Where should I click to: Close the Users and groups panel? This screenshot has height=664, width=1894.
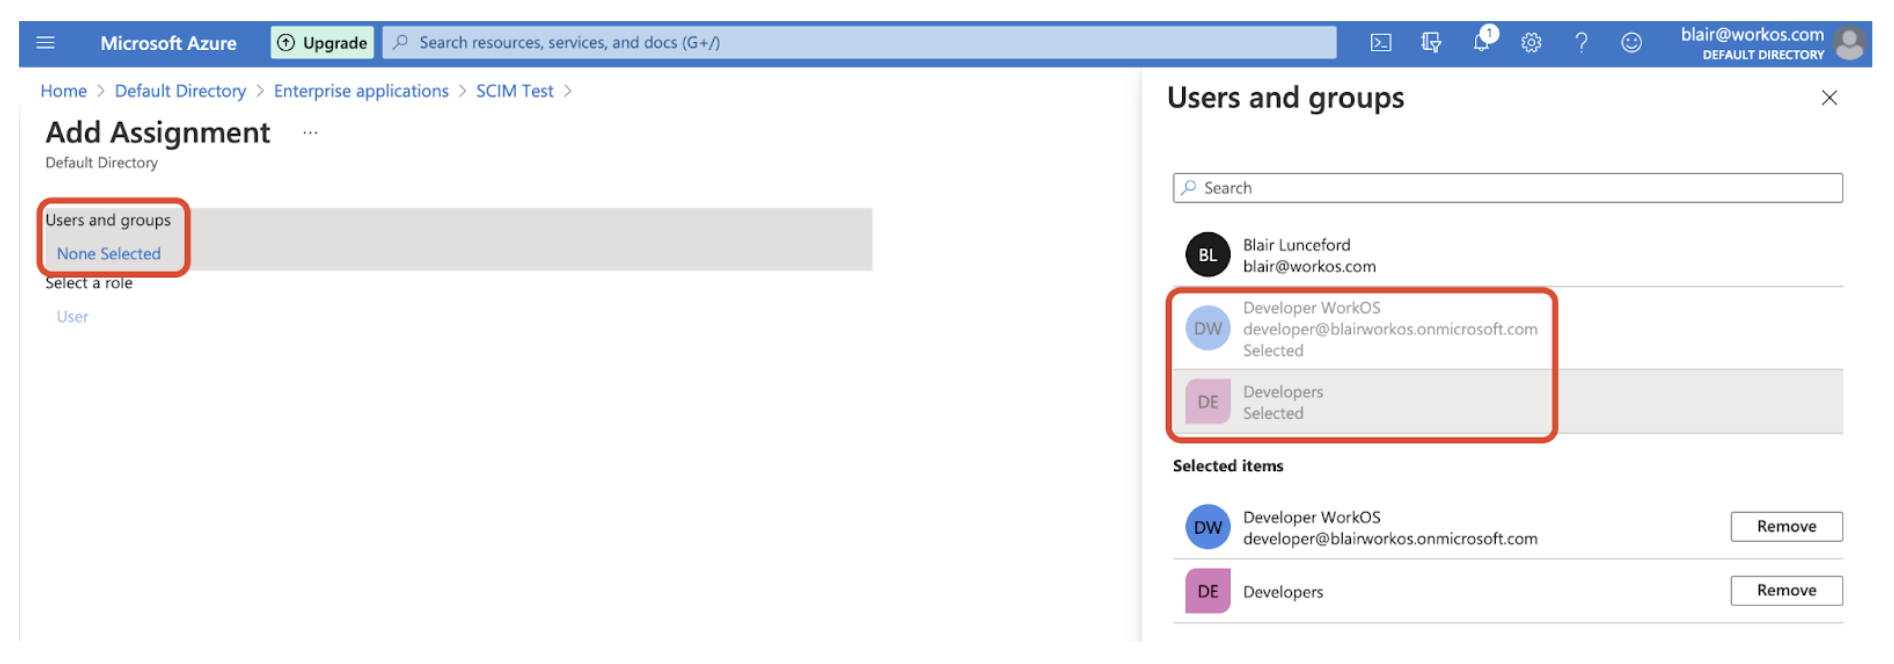click(x=1829, y=98)
